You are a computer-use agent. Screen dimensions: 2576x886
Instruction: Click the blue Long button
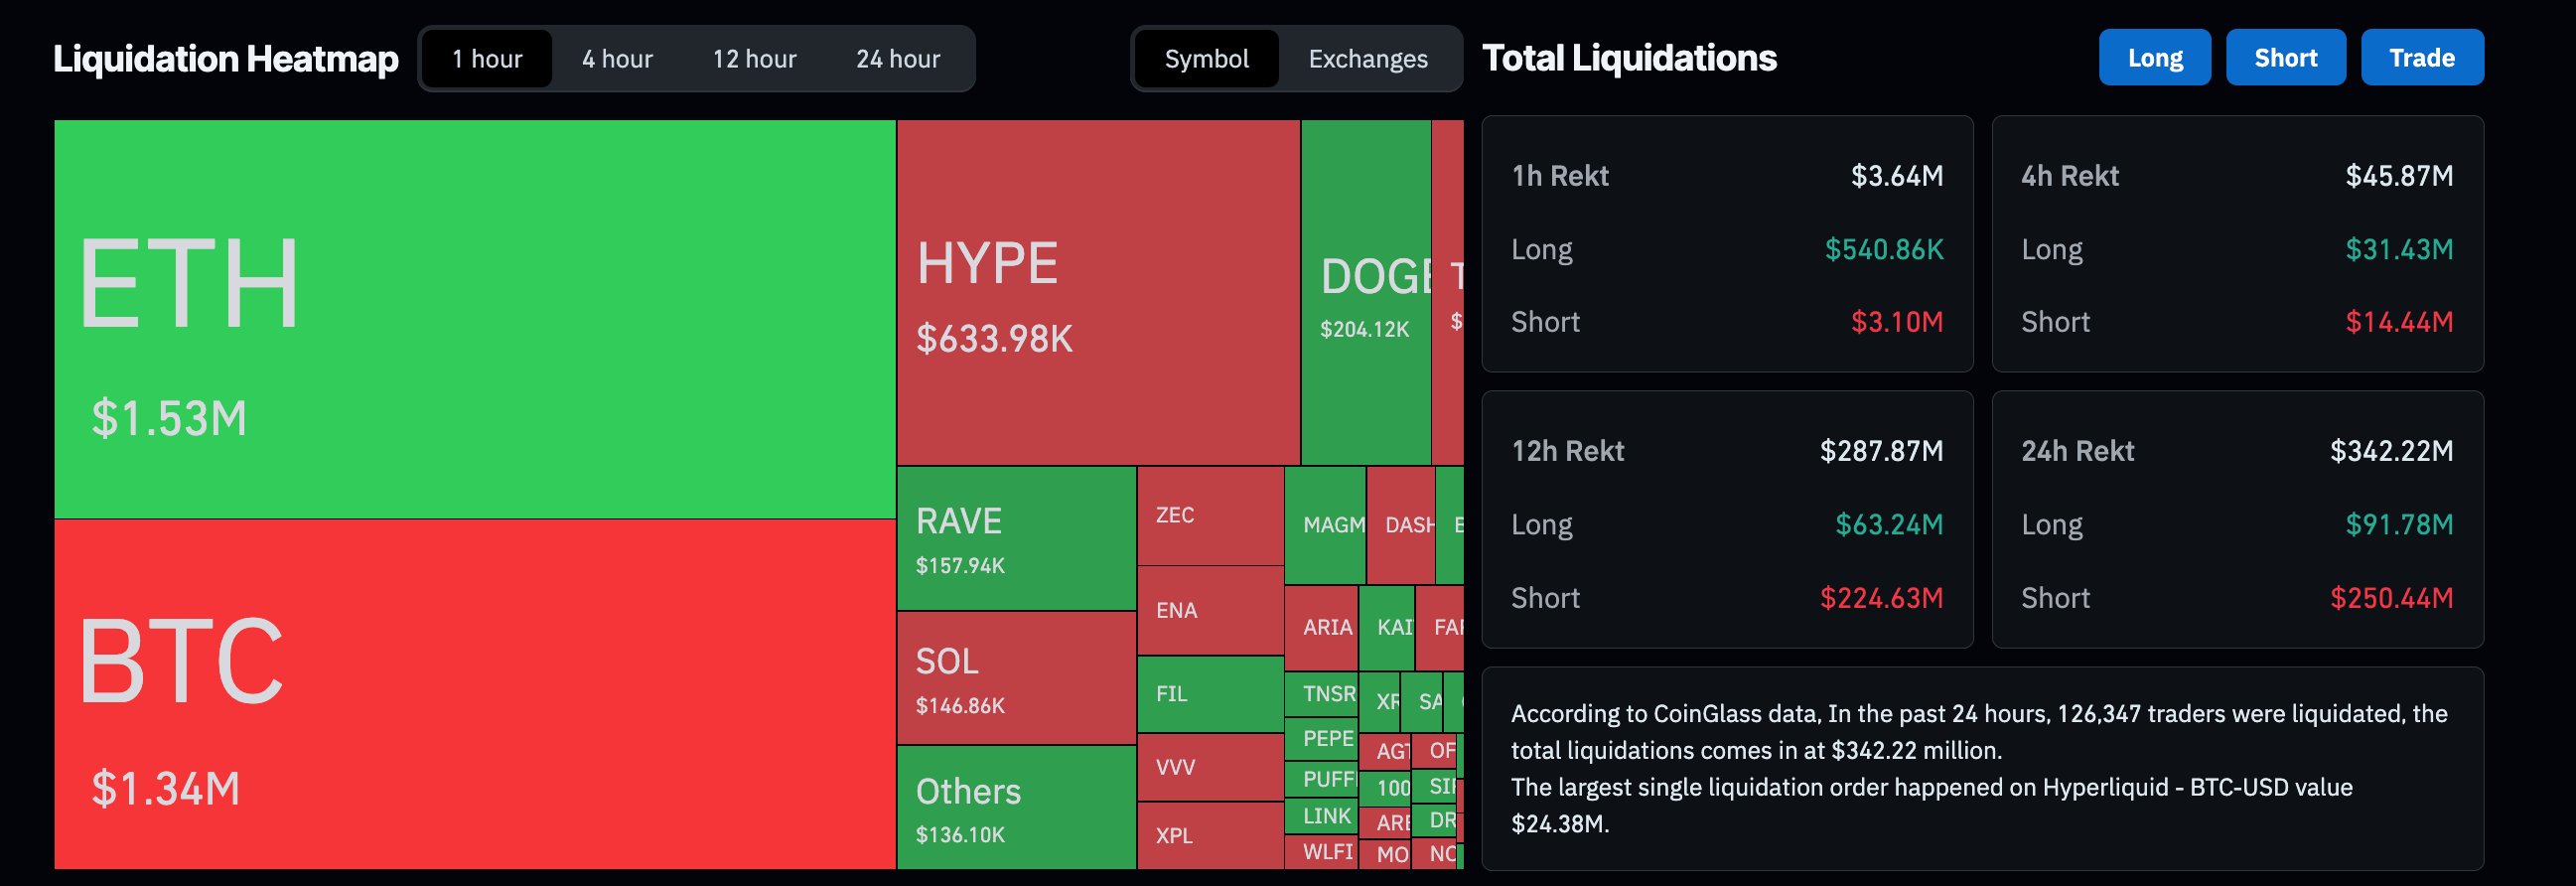click(x=2153, y=58)
